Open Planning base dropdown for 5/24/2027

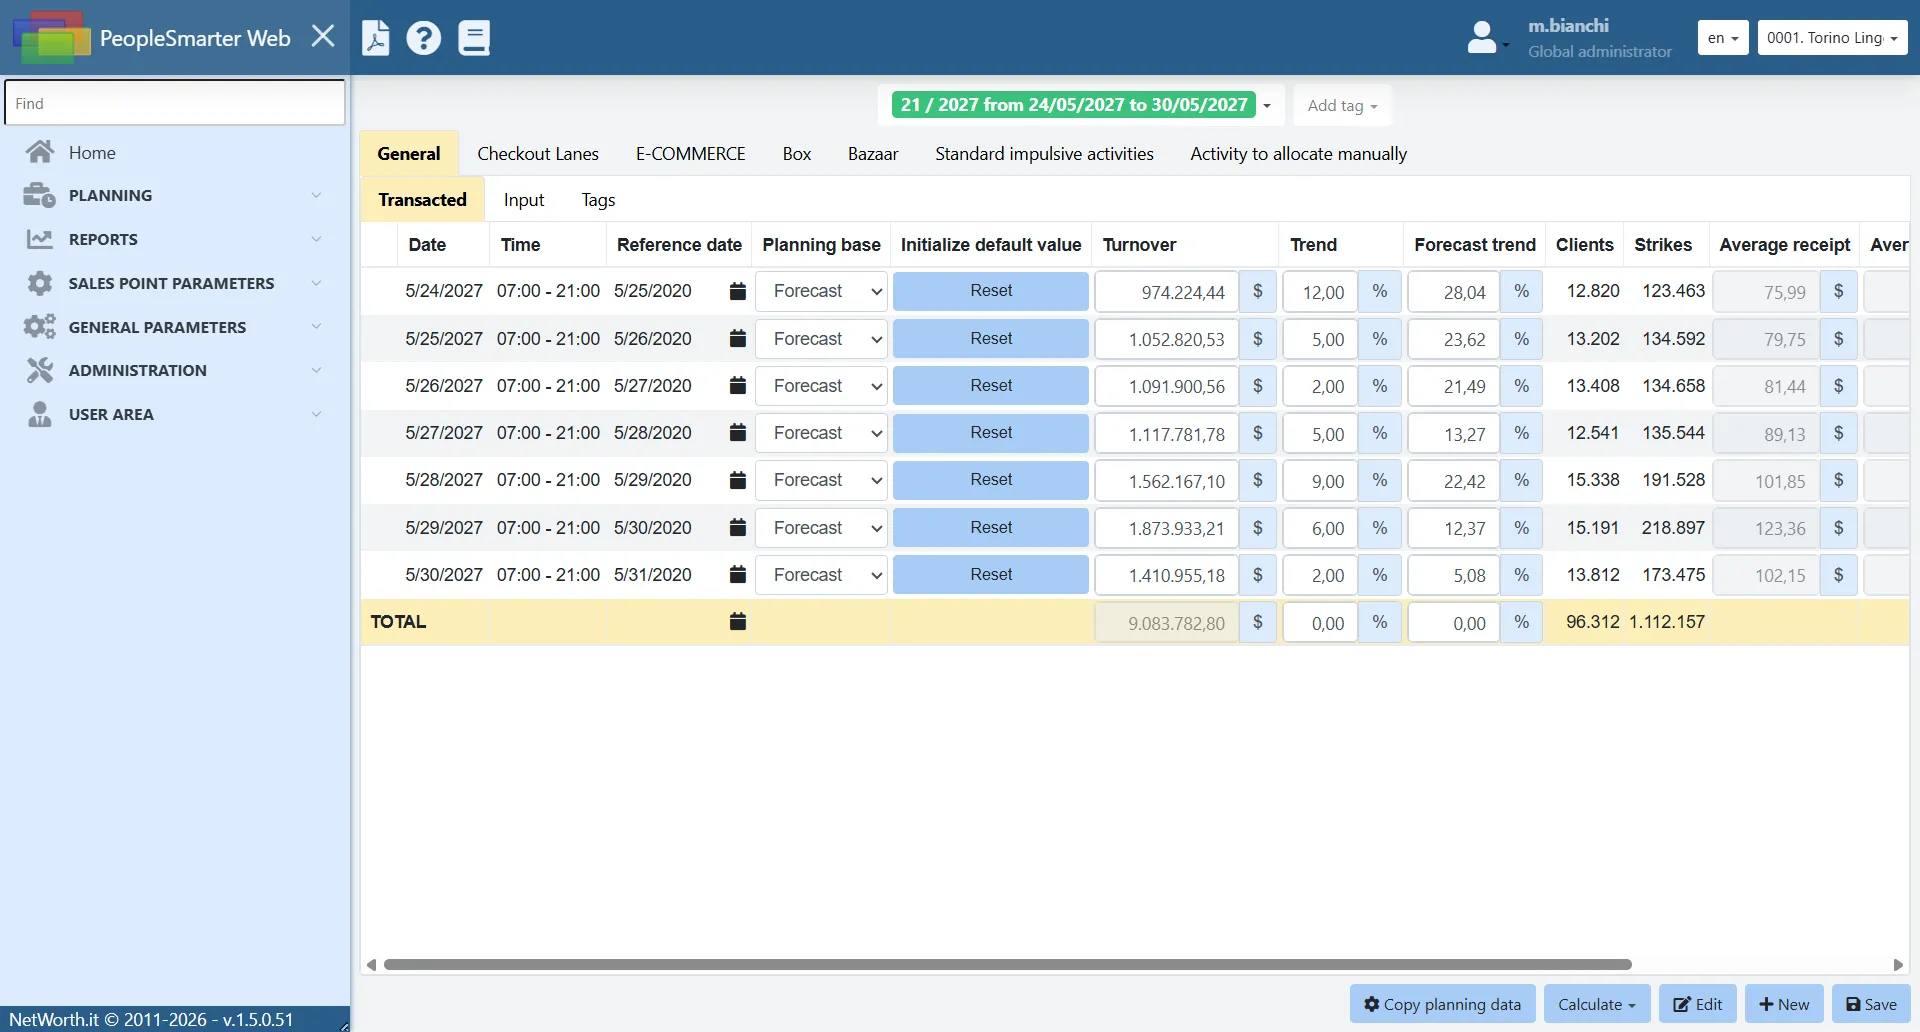tap(822, 291)
